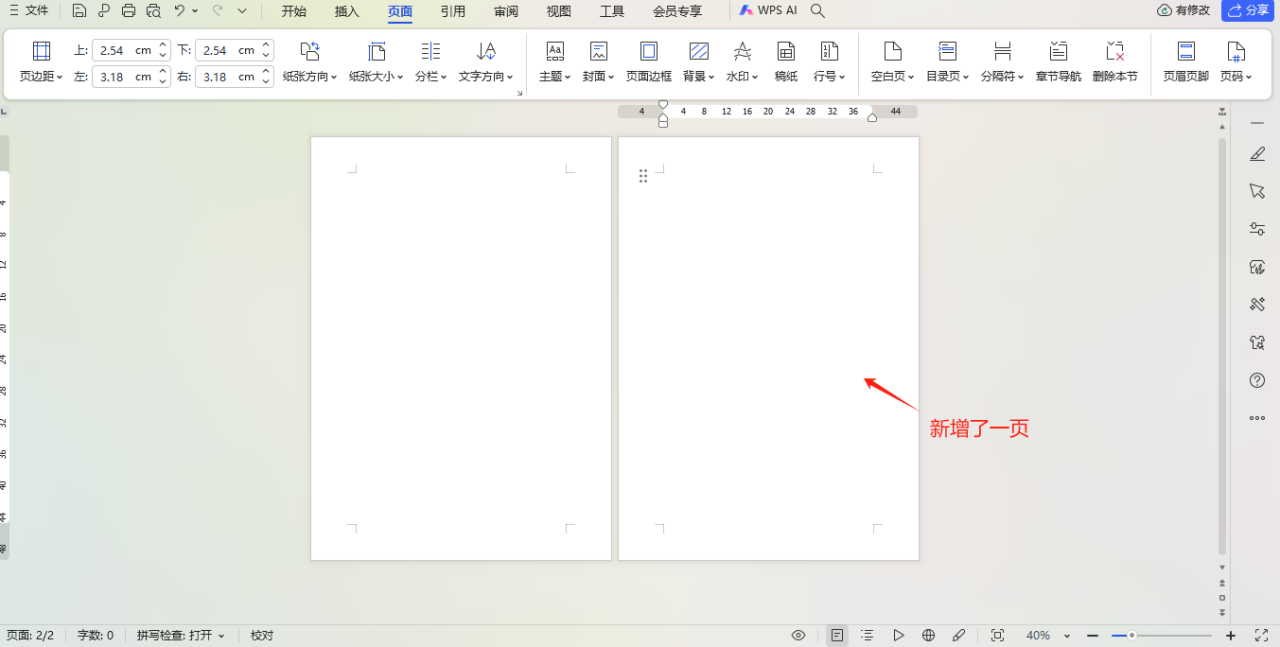Decrease the top margin 上 stepper
This screenshot has width=1280, height=647.
tap(163, 55)
